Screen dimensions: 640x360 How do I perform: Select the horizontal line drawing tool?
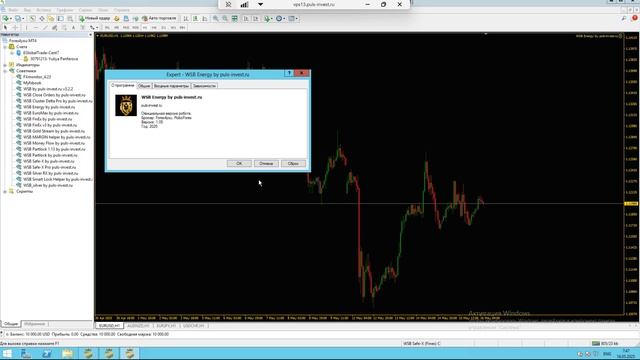pyautogui.click(x=36, y=27)
